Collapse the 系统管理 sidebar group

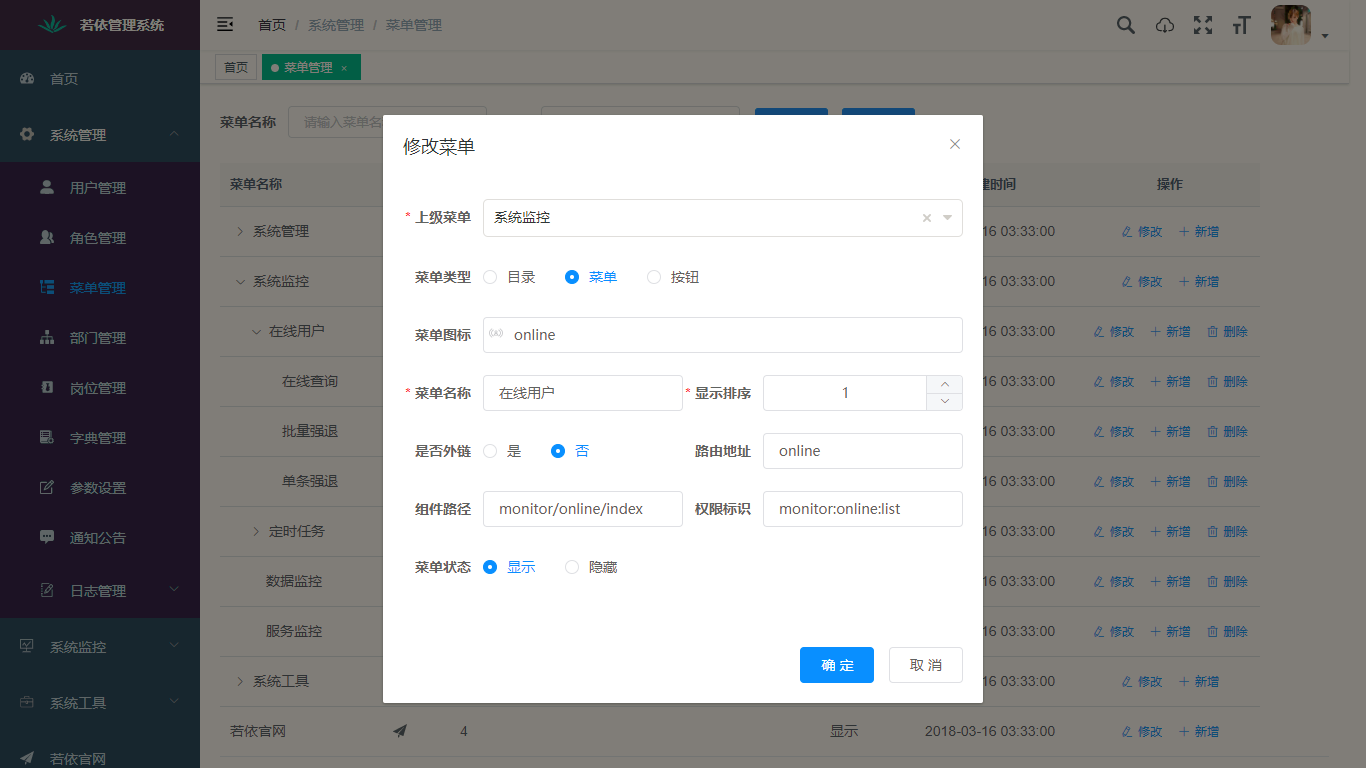point(100,134)
